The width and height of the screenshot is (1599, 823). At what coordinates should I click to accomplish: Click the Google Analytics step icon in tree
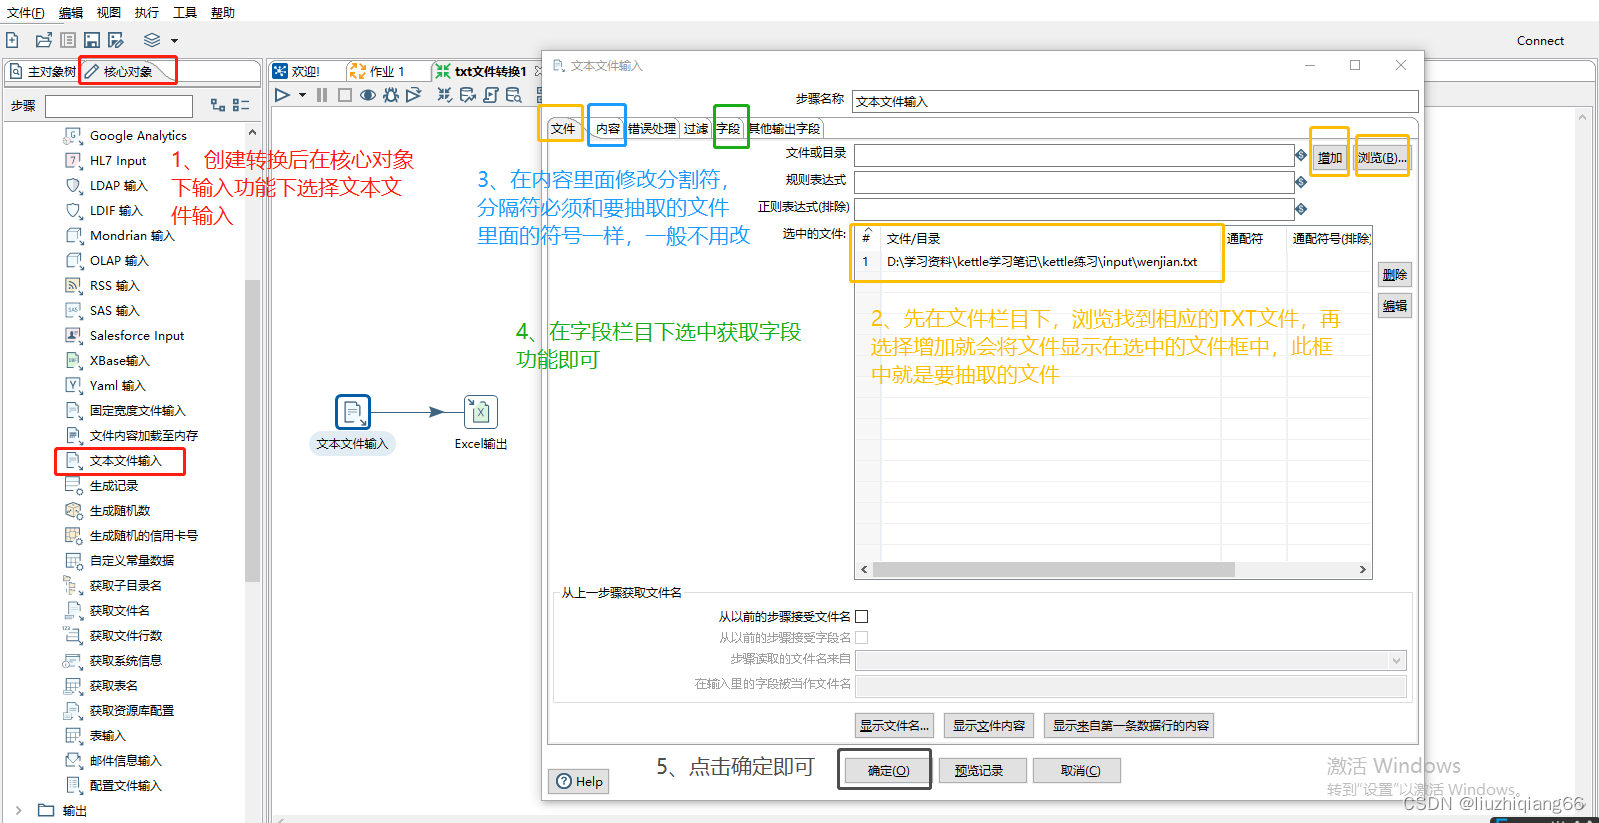(73, 135)
